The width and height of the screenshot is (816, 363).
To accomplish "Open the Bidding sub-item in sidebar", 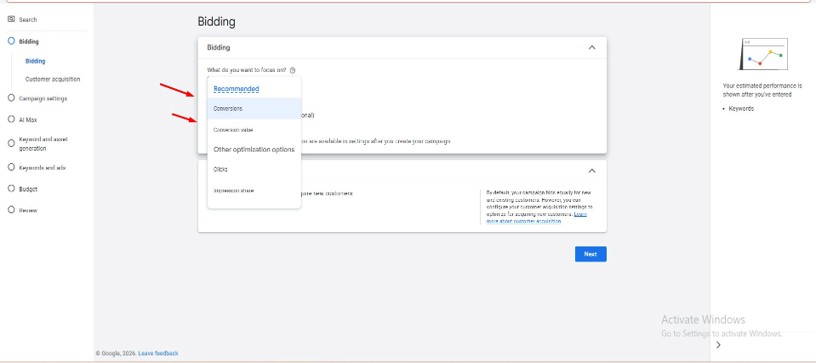I will (35, 61).
